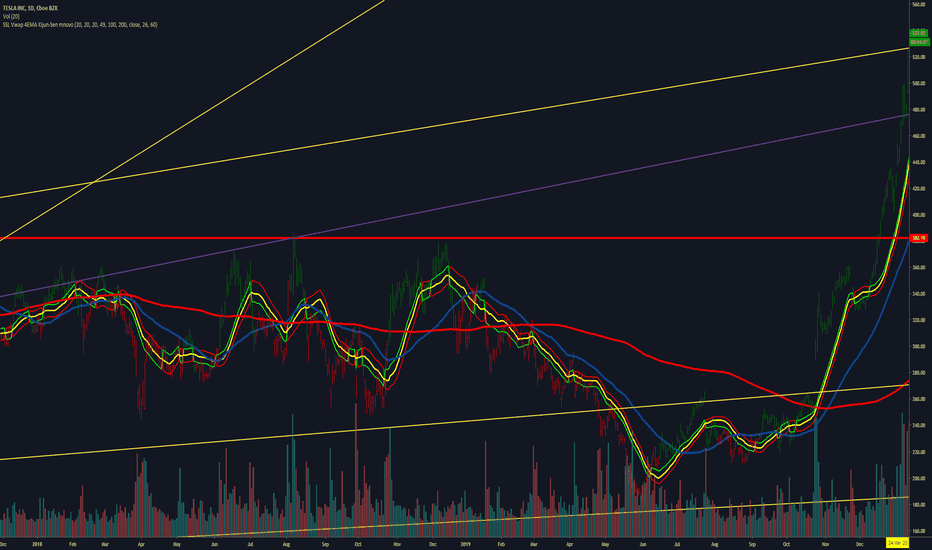Select the Vol (20) indicator label
Image resolution: width=932 pixels, height=550 pixels.
point(11,17)
